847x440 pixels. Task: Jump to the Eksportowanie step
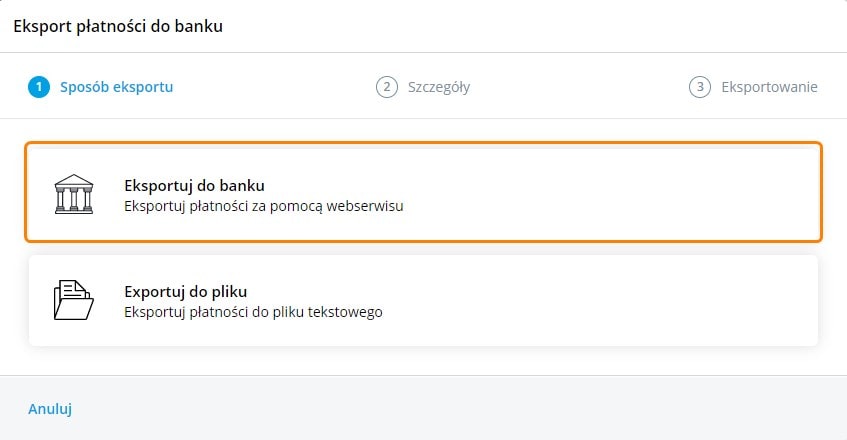(x=769, y=87)
